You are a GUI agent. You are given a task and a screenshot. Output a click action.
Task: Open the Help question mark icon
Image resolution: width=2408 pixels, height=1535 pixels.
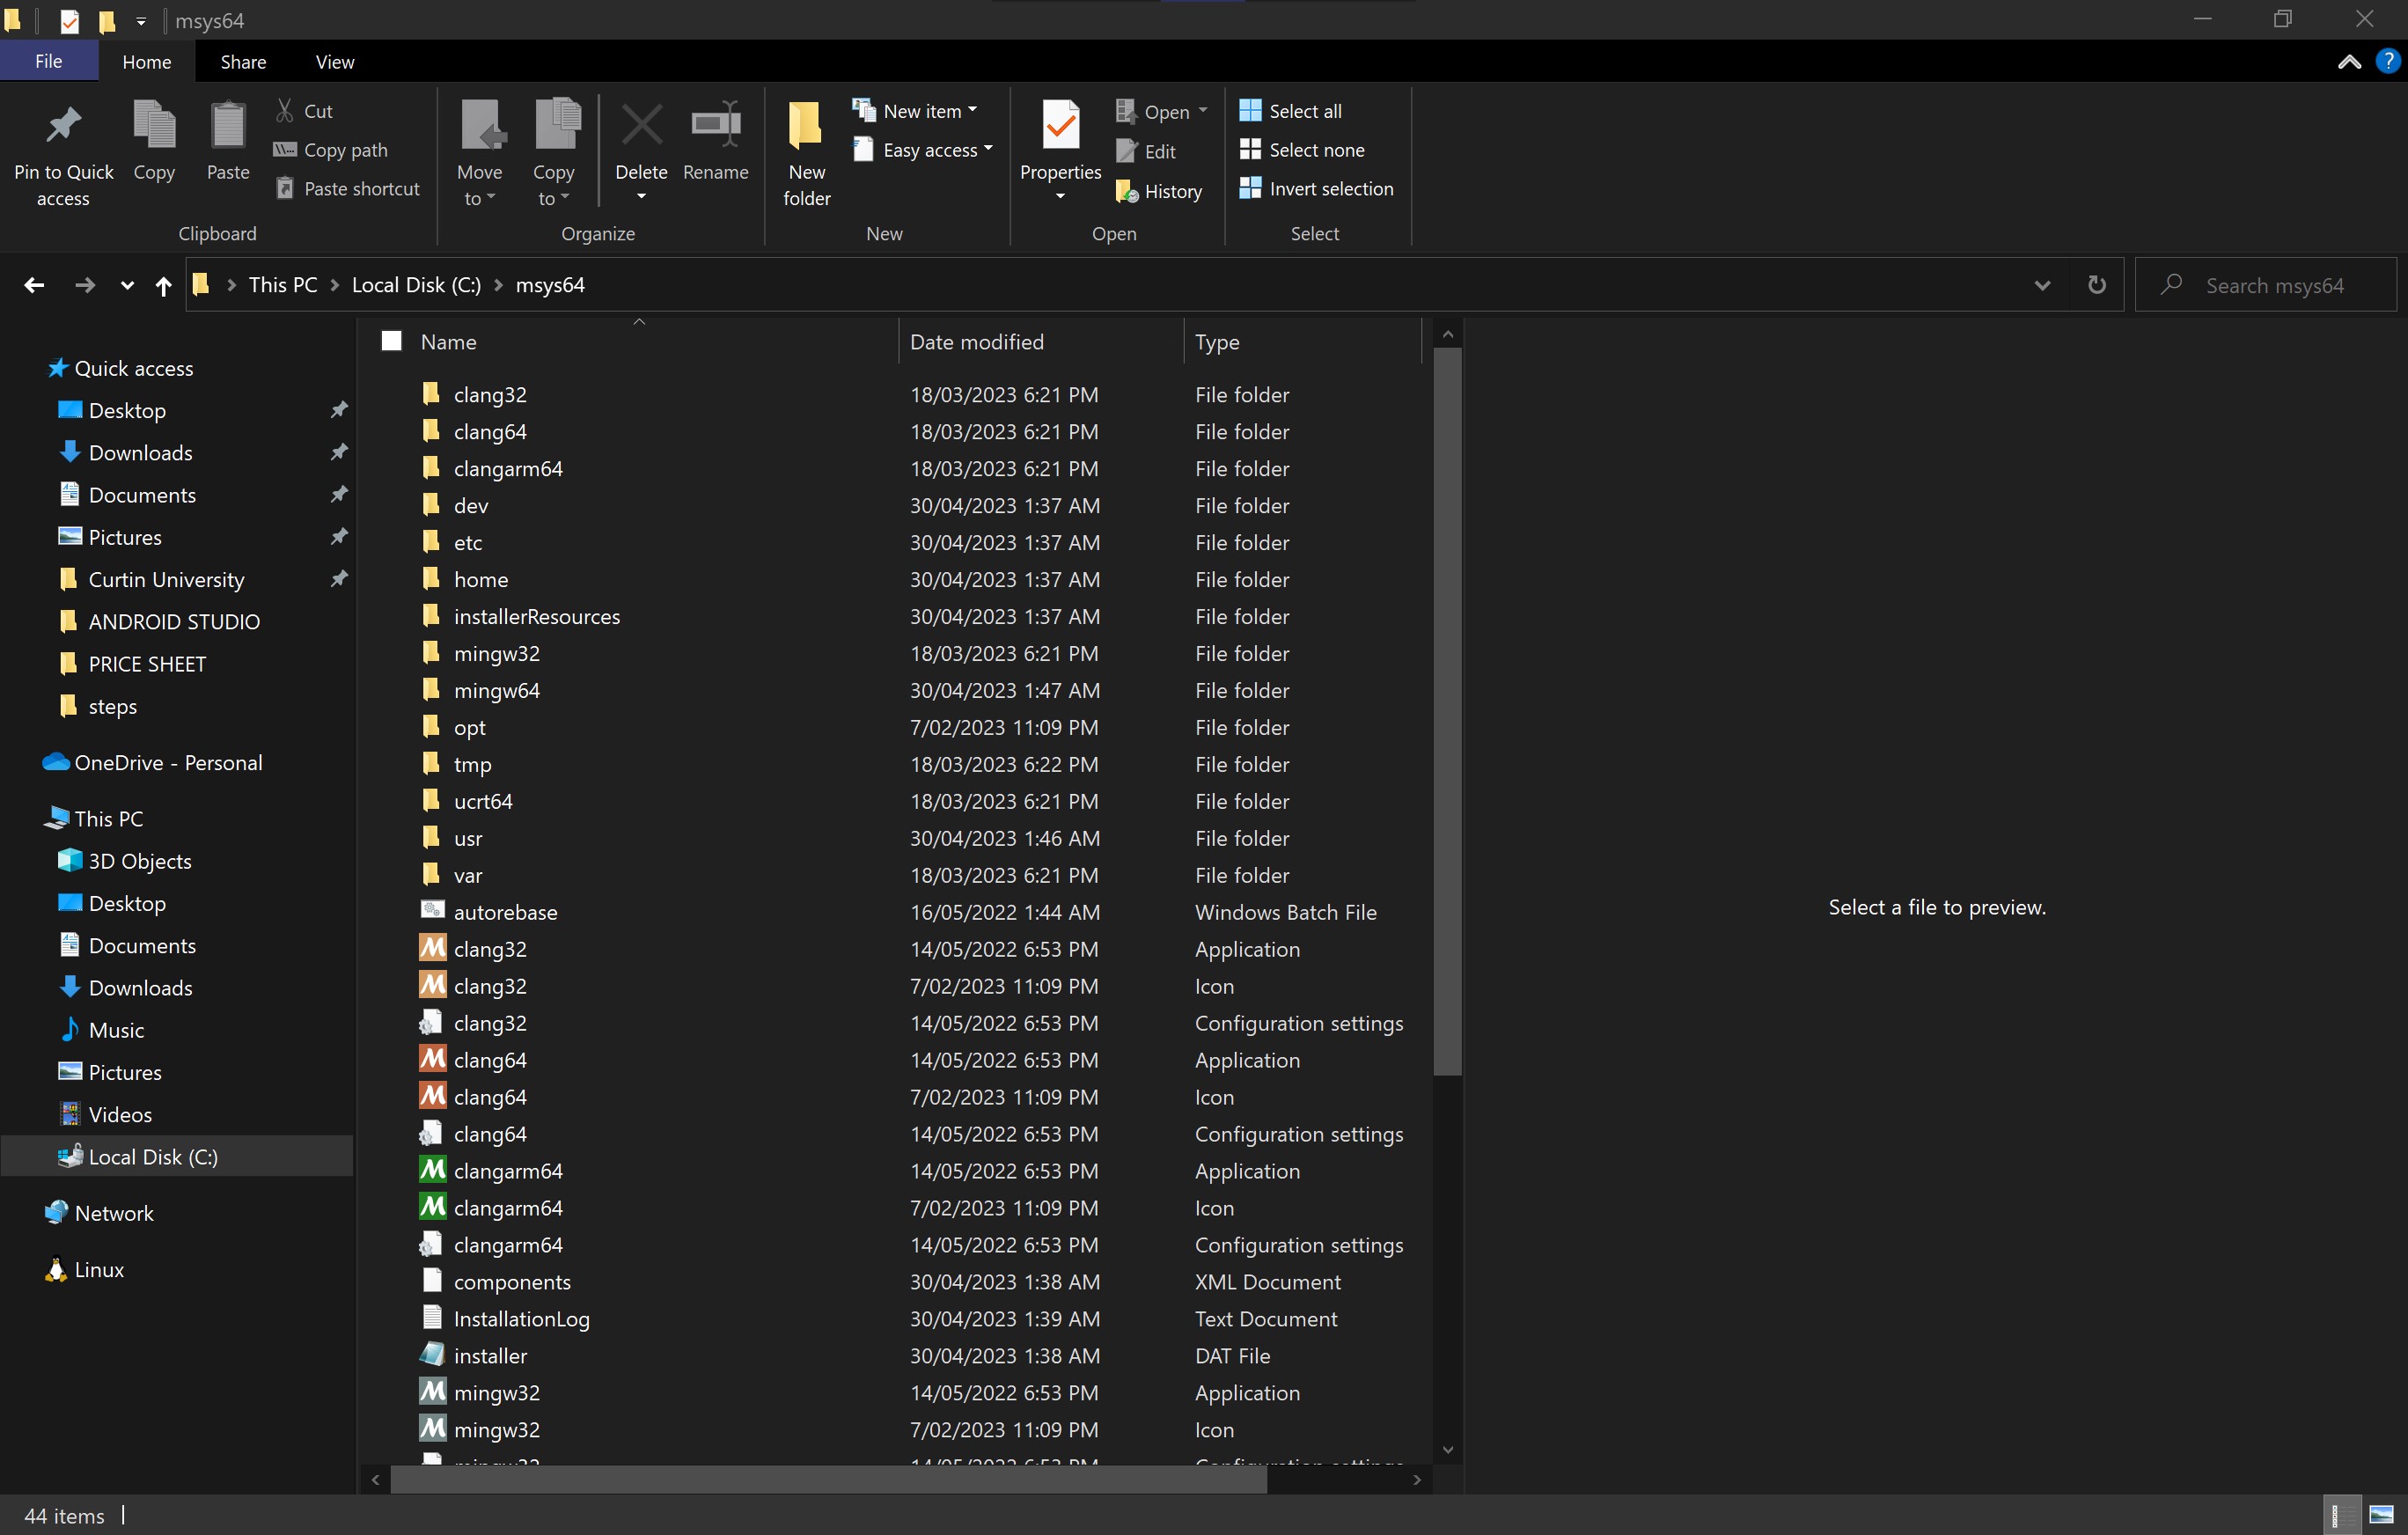coord(2387,61)
